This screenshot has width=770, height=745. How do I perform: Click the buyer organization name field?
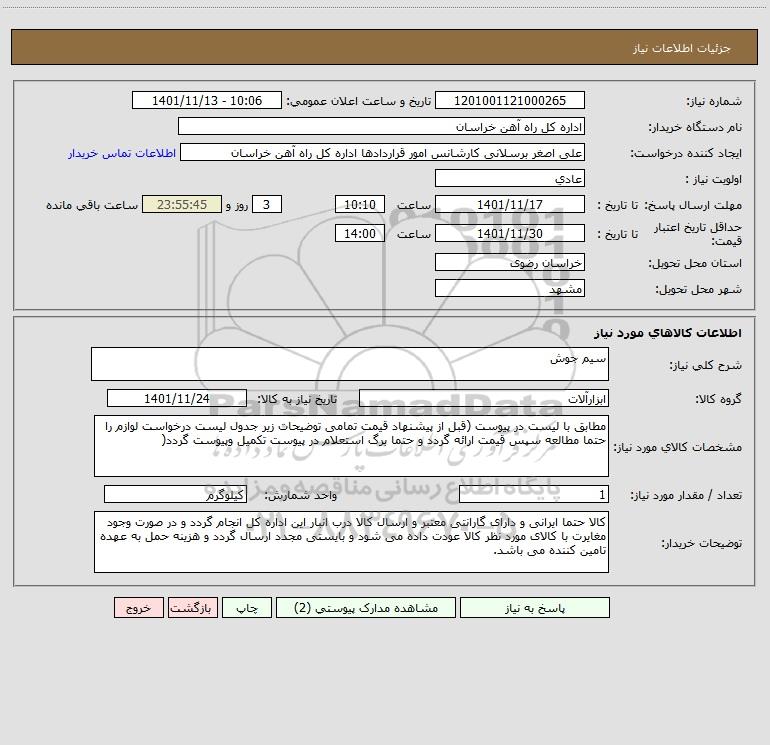(x=381, y=126)
